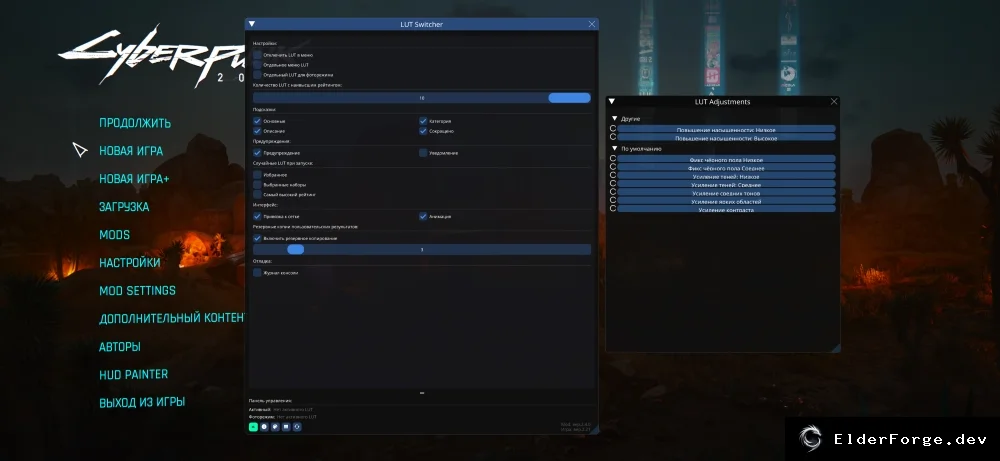
Task: Click reset icon beside 'Усиление ярких областей'
Action: [x=613, y=200]
